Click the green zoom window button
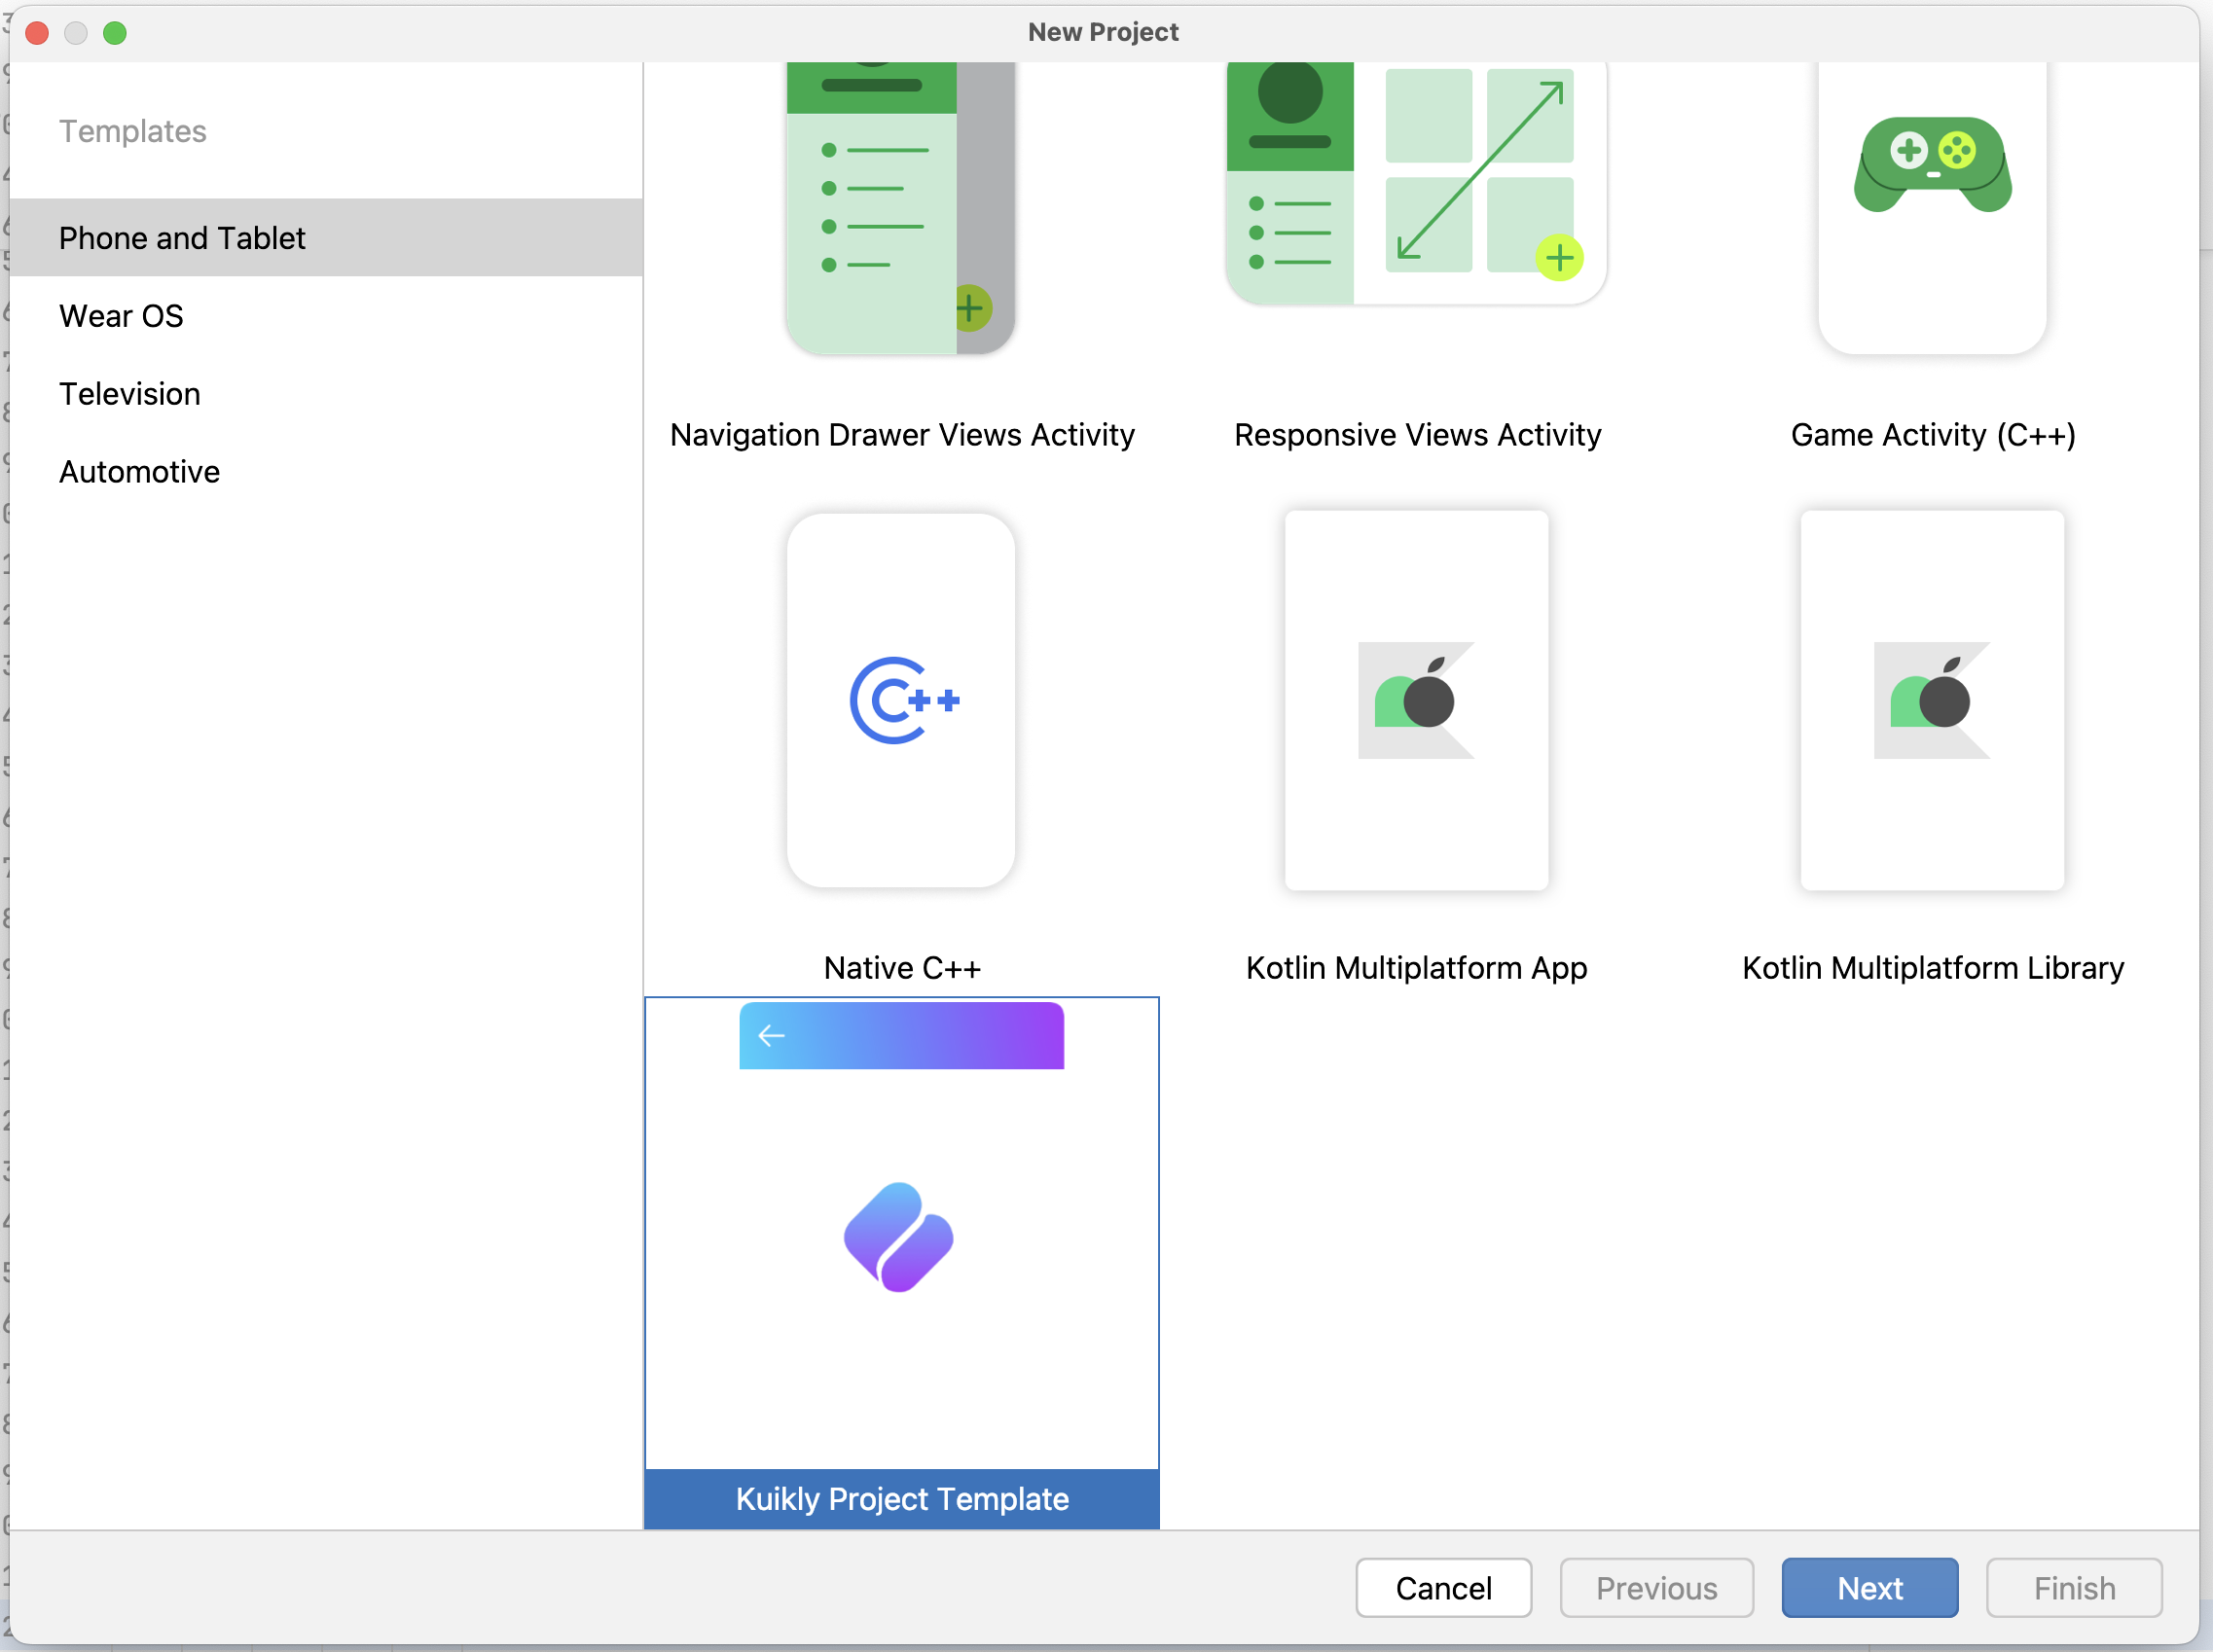The width and height of the screenshot is (2213, 1652). (115, 33)
